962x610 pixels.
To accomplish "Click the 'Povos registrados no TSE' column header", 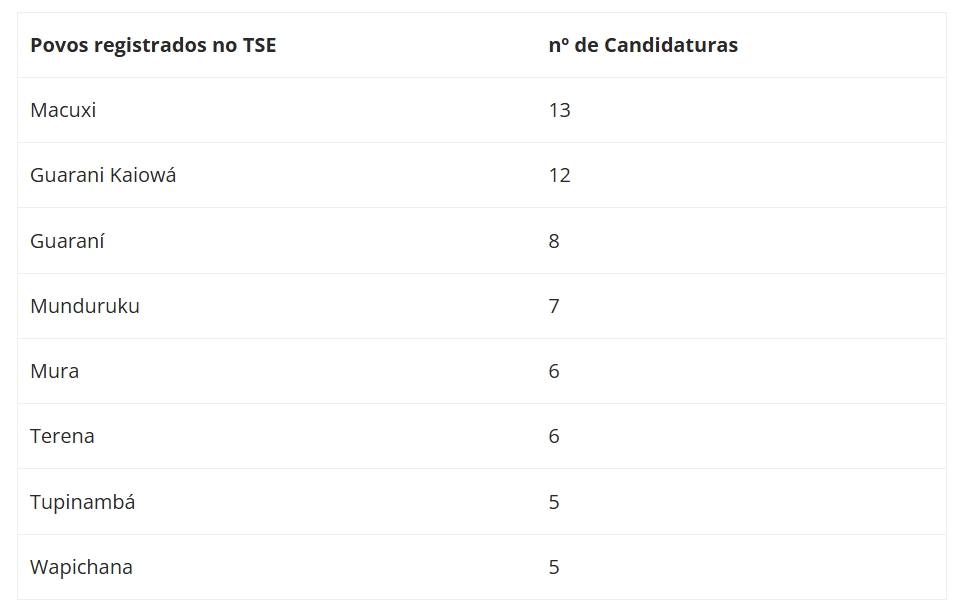I will pos(153,45).
